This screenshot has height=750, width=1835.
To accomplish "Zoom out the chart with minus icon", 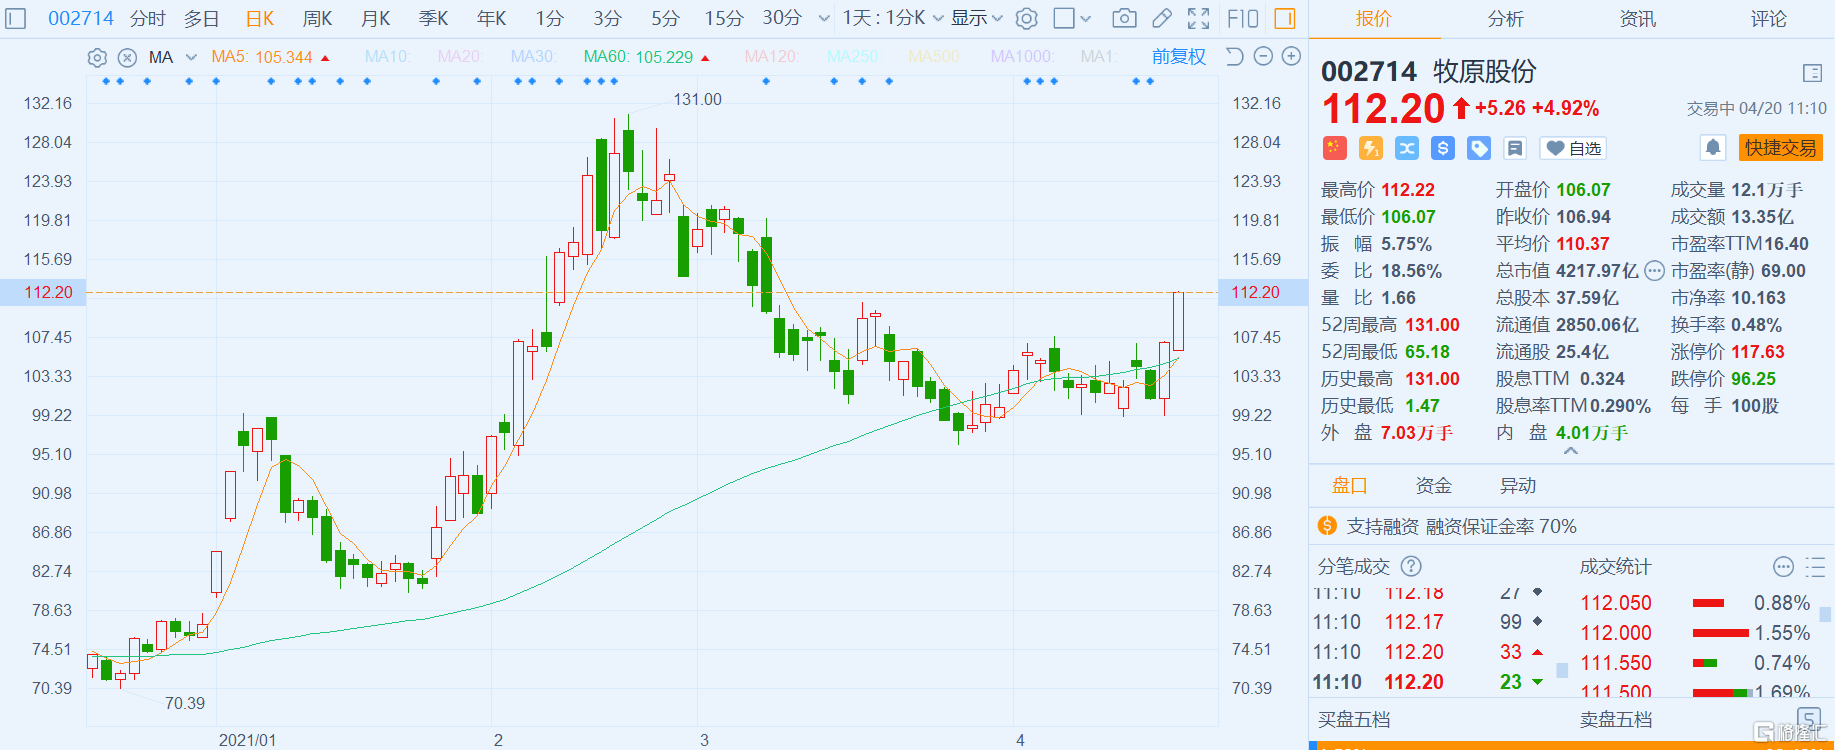I will pos(1263,57).
